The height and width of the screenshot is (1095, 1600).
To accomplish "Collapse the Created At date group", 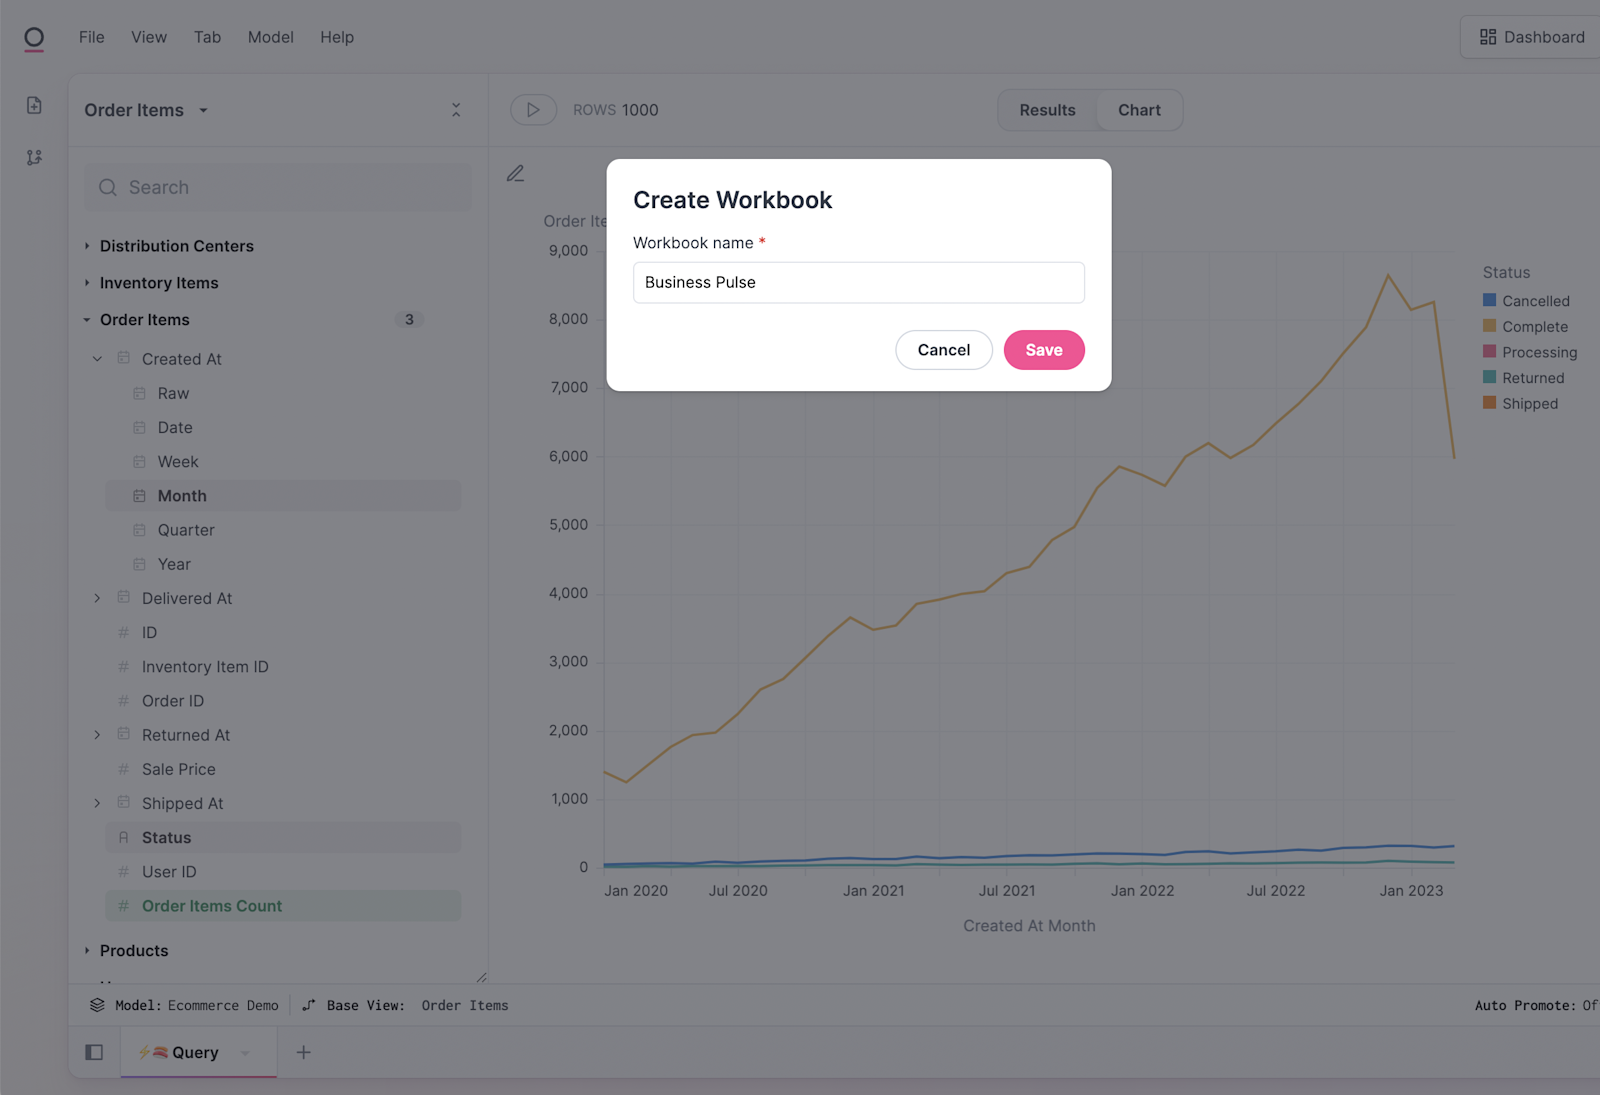I will click(x=97, y=359).
